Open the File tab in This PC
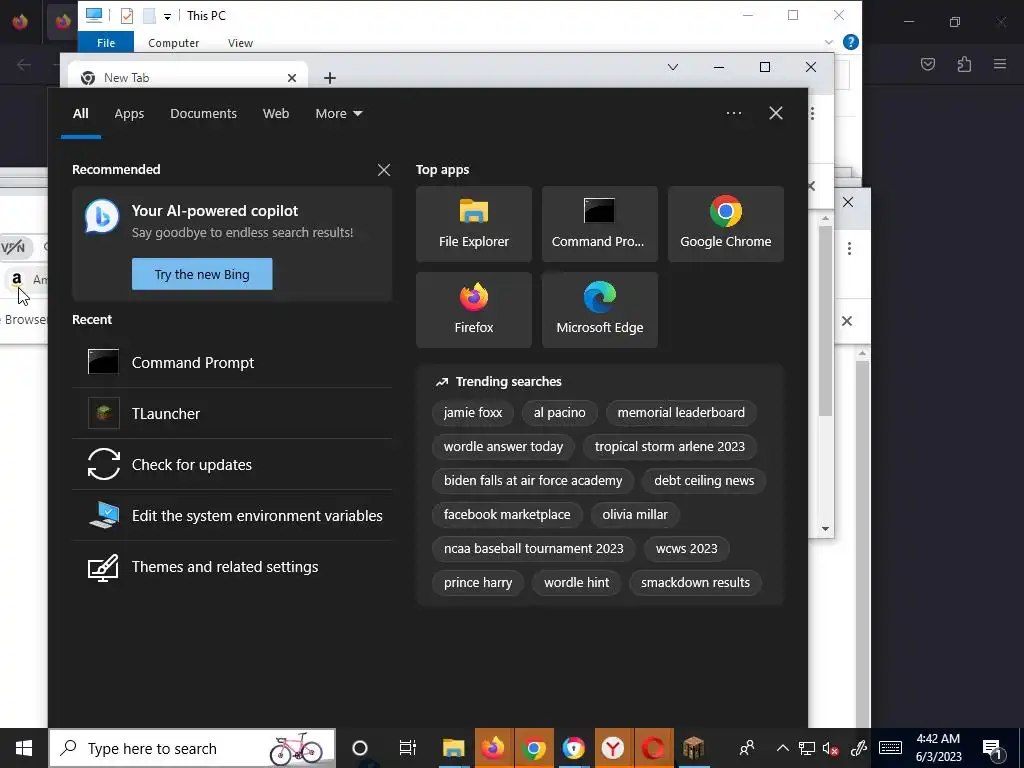The width and height of the screenshot is (1024, 768). coord(106,42)
